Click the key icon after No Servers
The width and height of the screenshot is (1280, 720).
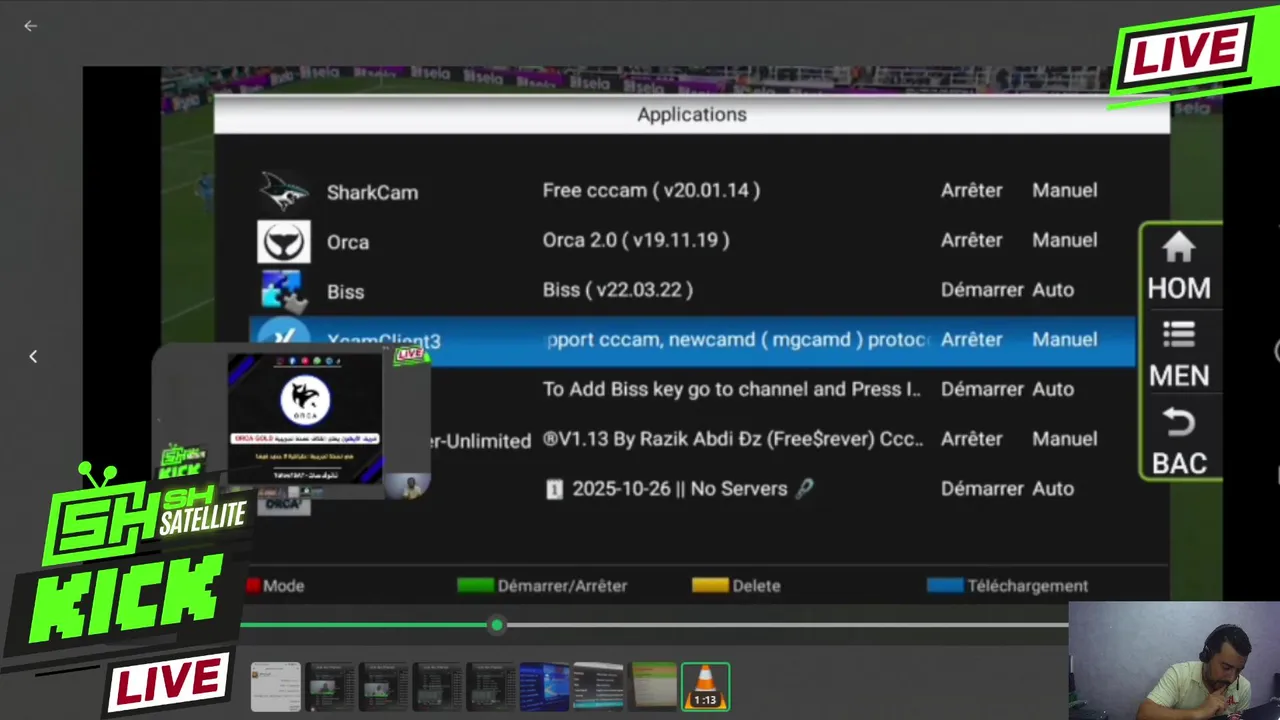(804, 489)
